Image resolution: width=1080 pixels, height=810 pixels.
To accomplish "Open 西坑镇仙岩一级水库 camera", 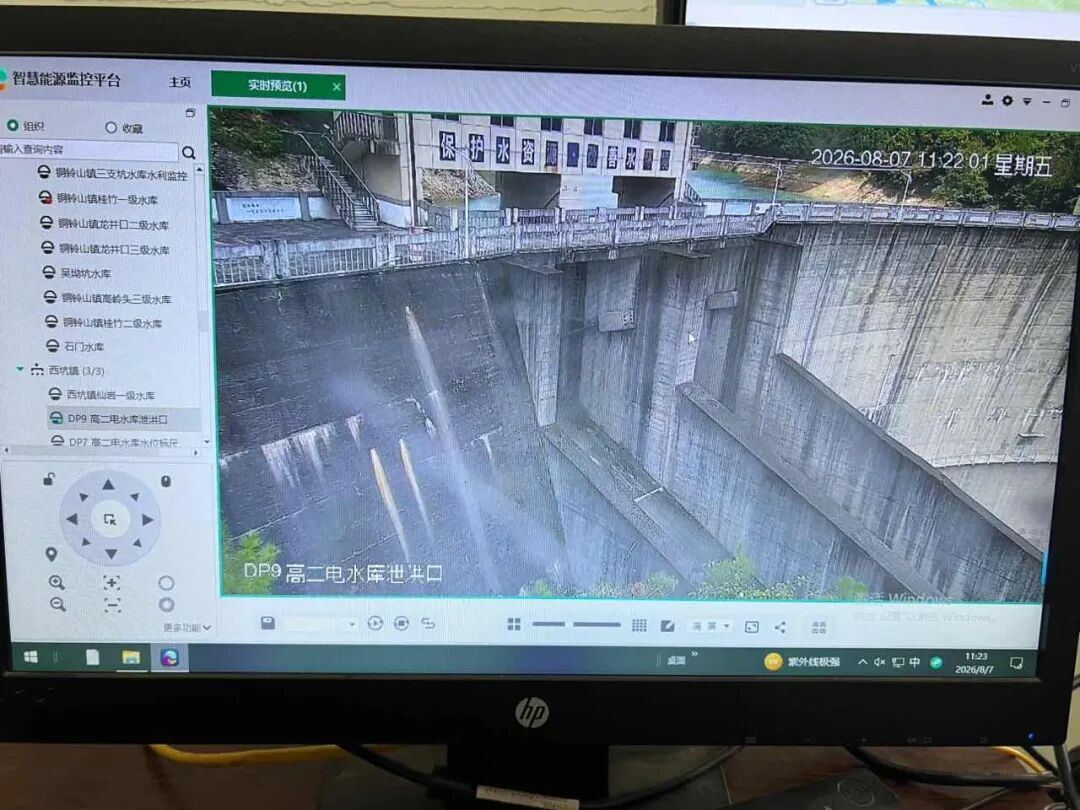I will (102, 395).
